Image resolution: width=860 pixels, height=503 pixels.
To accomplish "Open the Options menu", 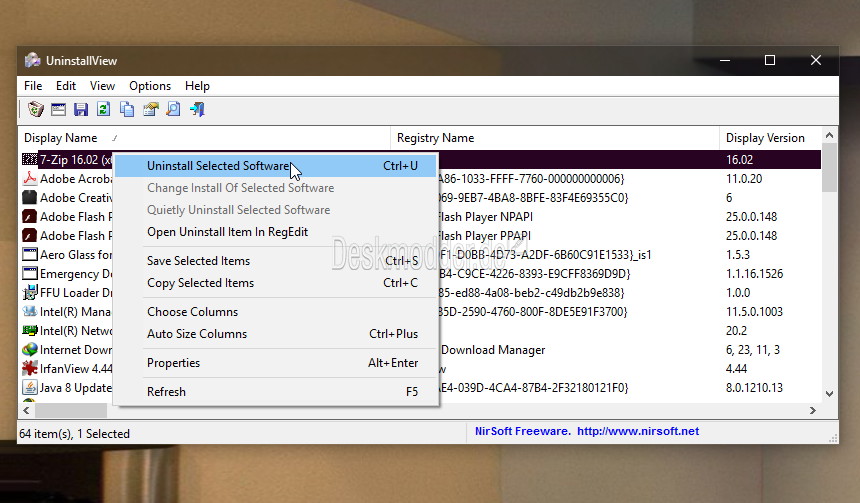I will 150,86.
